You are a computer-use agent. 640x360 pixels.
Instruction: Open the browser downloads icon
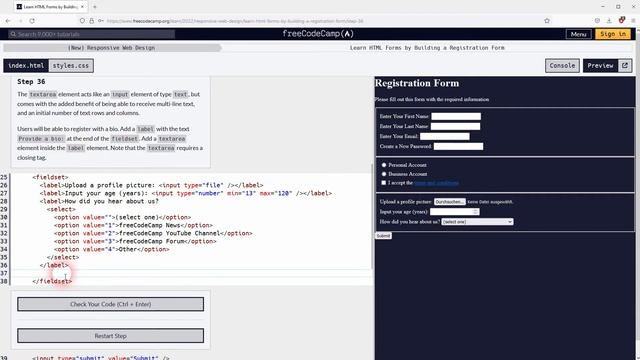tap(609, 21)
